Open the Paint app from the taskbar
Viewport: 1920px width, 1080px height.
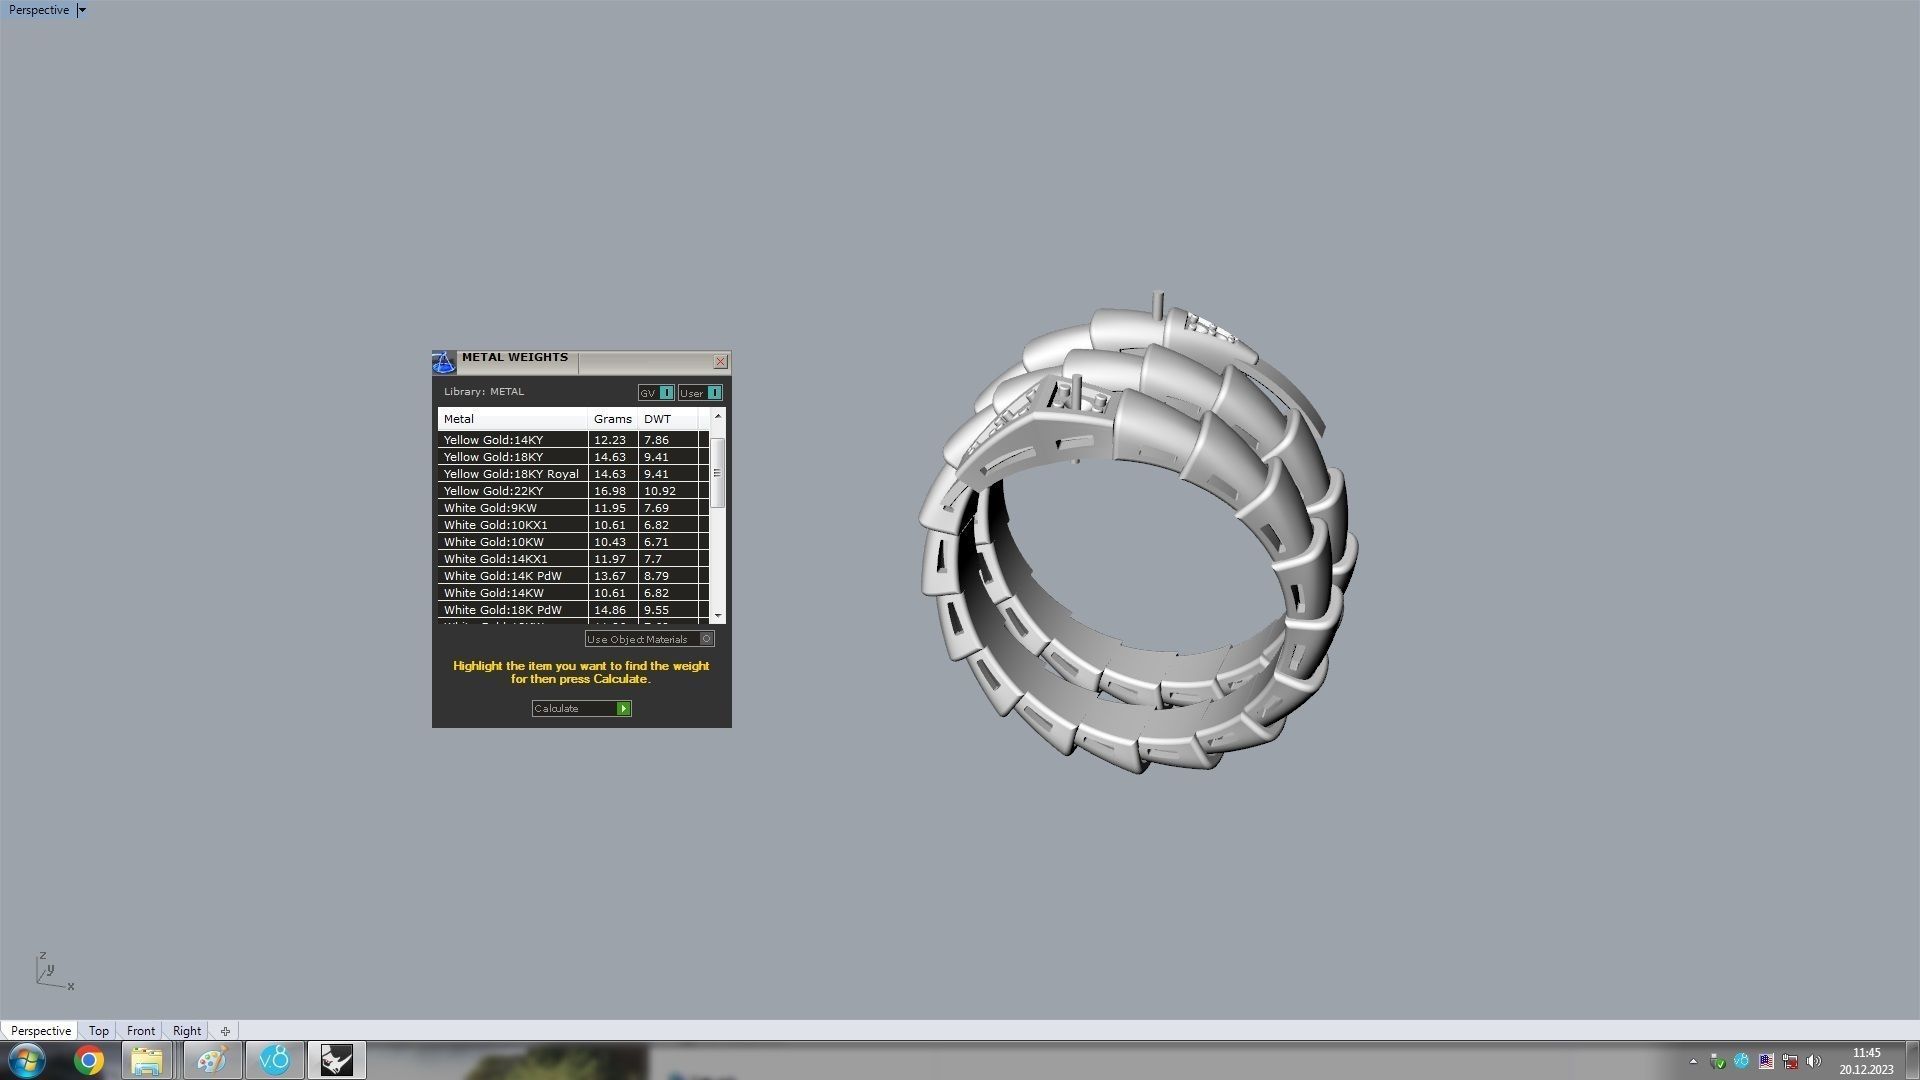point(211,1060)
